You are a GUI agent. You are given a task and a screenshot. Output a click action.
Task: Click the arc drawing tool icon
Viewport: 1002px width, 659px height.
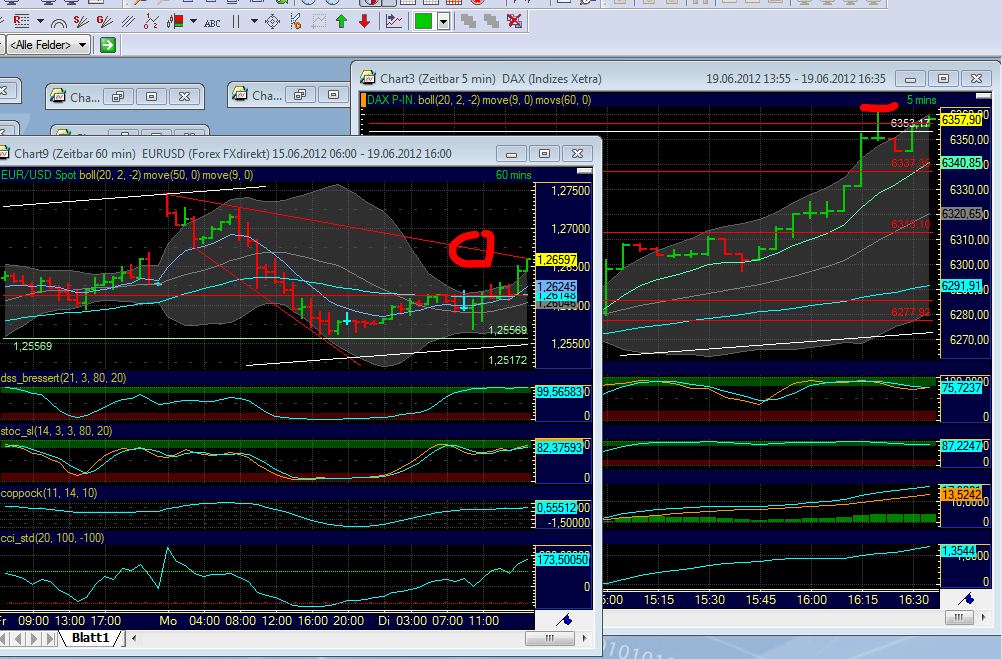click(x=59, y=22)
